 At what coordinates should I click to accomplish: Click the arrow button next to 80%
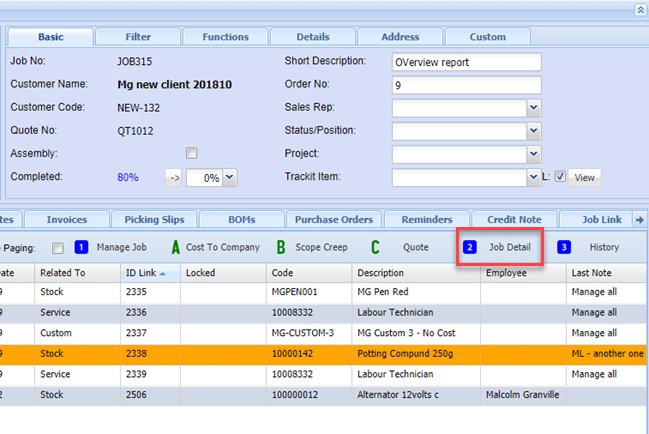(172, 178)
